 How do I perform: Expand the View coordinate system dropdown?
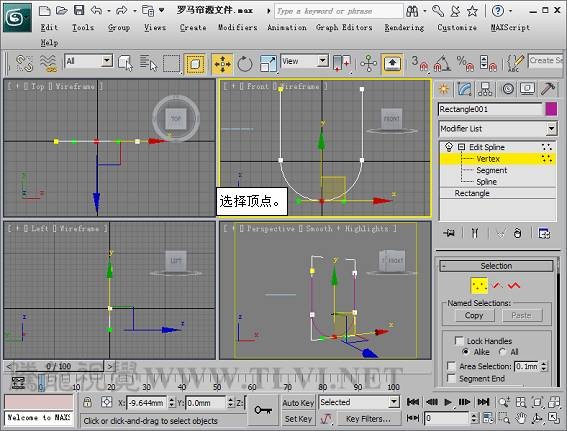click(304, 61)
